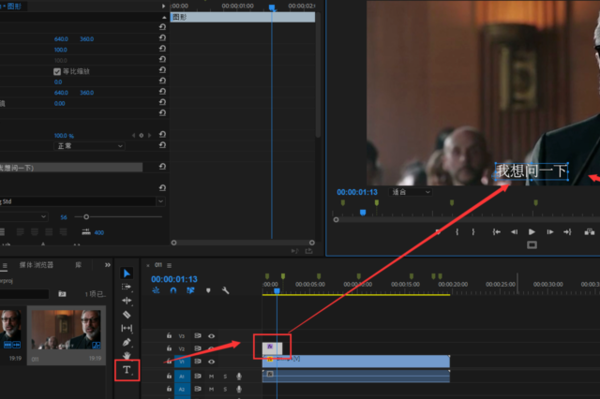This screenshot has height=399, width=600.
Task: Select the Ripple Edit tool
Action: pyautogui.click(x=127, y=301)
